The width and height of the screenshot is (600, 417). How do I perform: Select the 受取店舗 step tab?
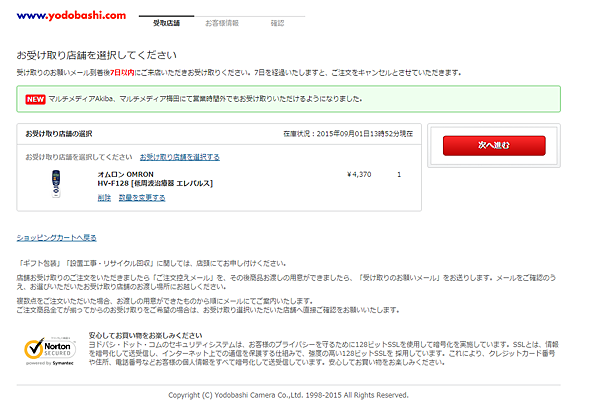click(166, 23)
